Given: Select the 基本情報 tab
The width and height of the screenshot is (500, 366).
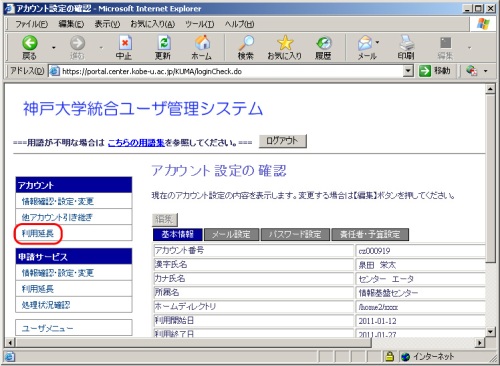Looking at the screenshot, I should (178, 235).
